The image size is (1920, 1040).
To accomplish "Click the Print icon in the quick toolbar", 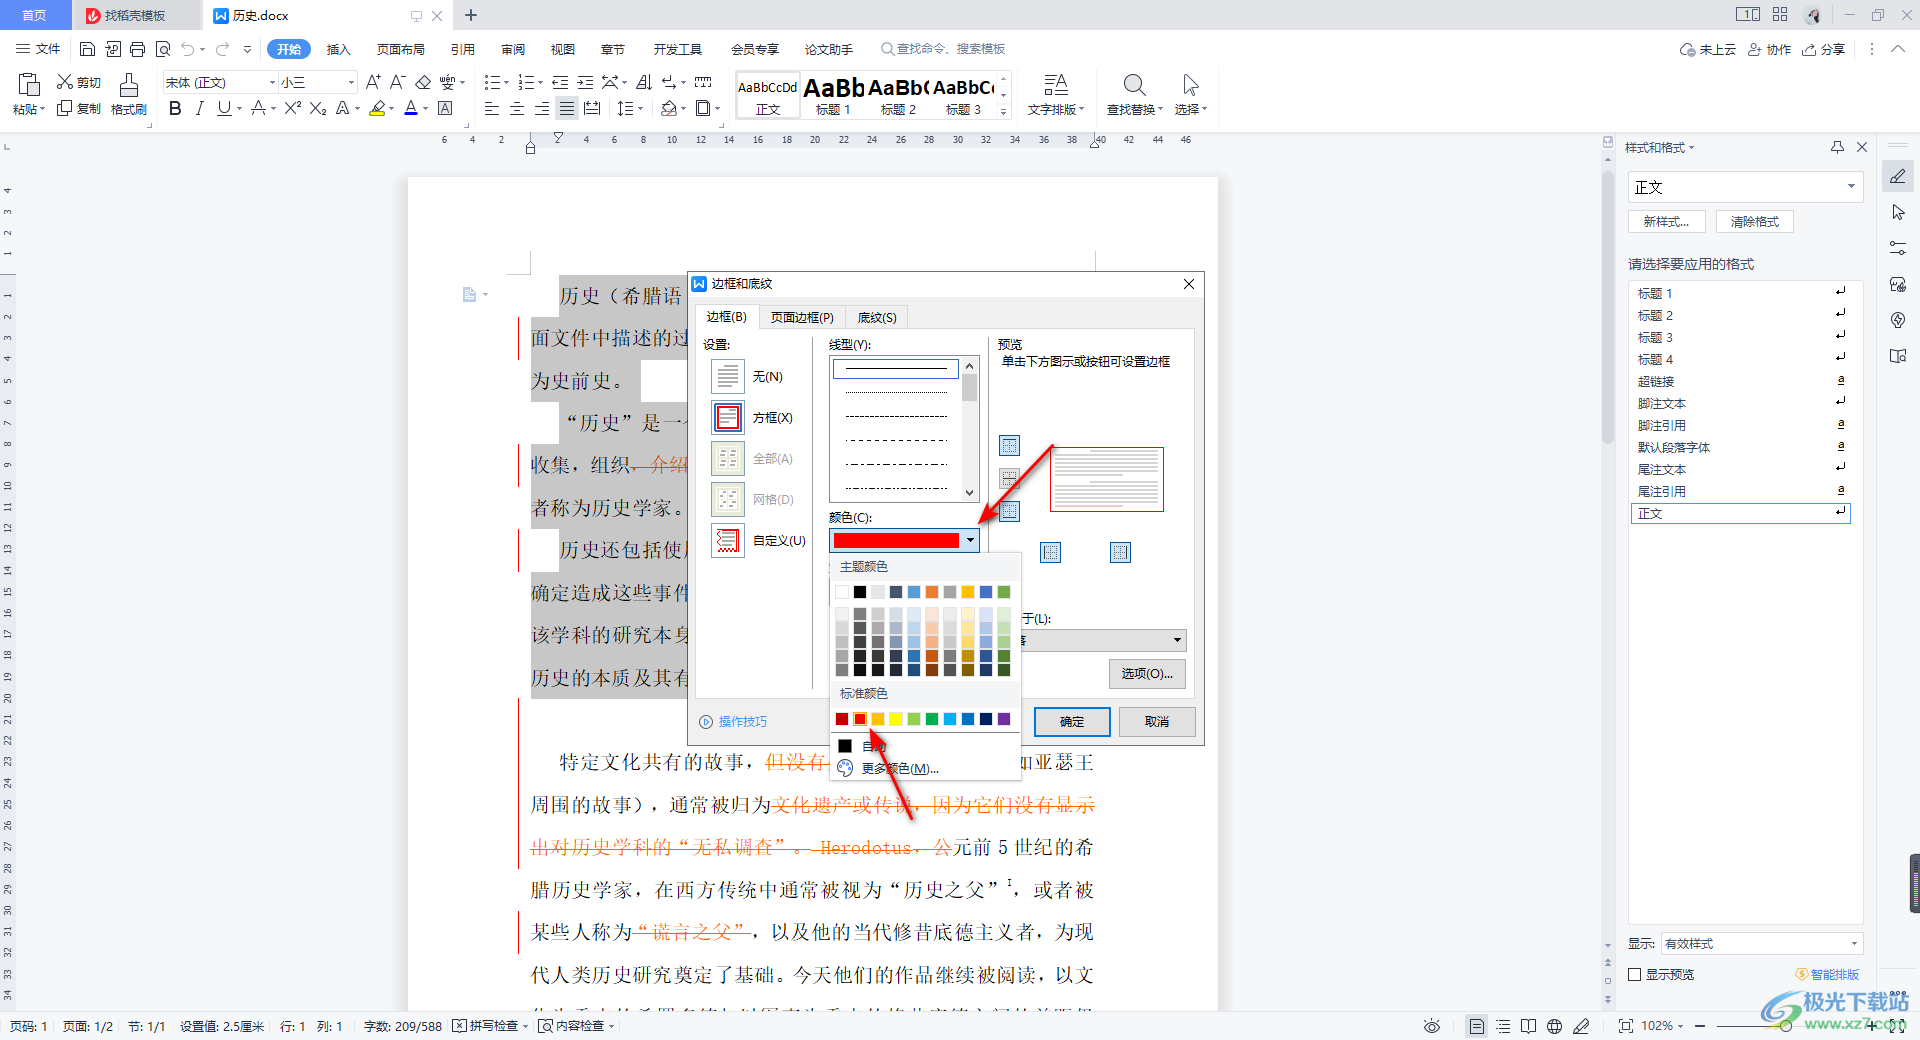I will point(137,49).
